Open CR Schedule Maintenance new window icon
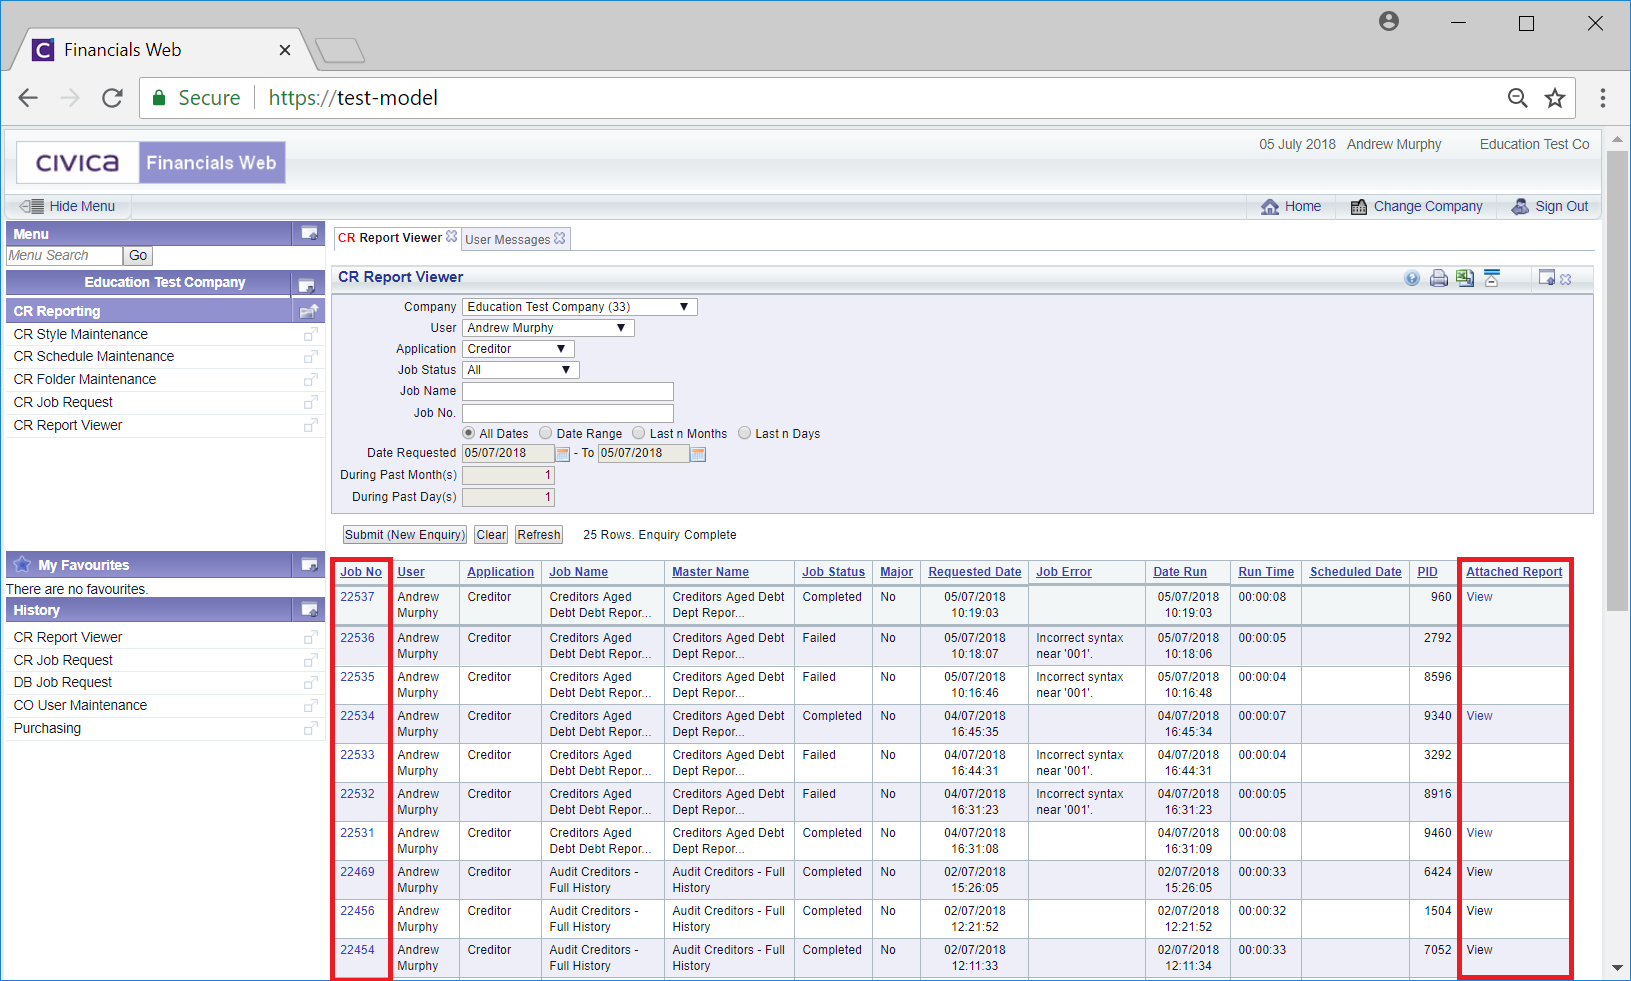Image resolution: width=1631 pixels, height=981 pixels. [311, 357]
